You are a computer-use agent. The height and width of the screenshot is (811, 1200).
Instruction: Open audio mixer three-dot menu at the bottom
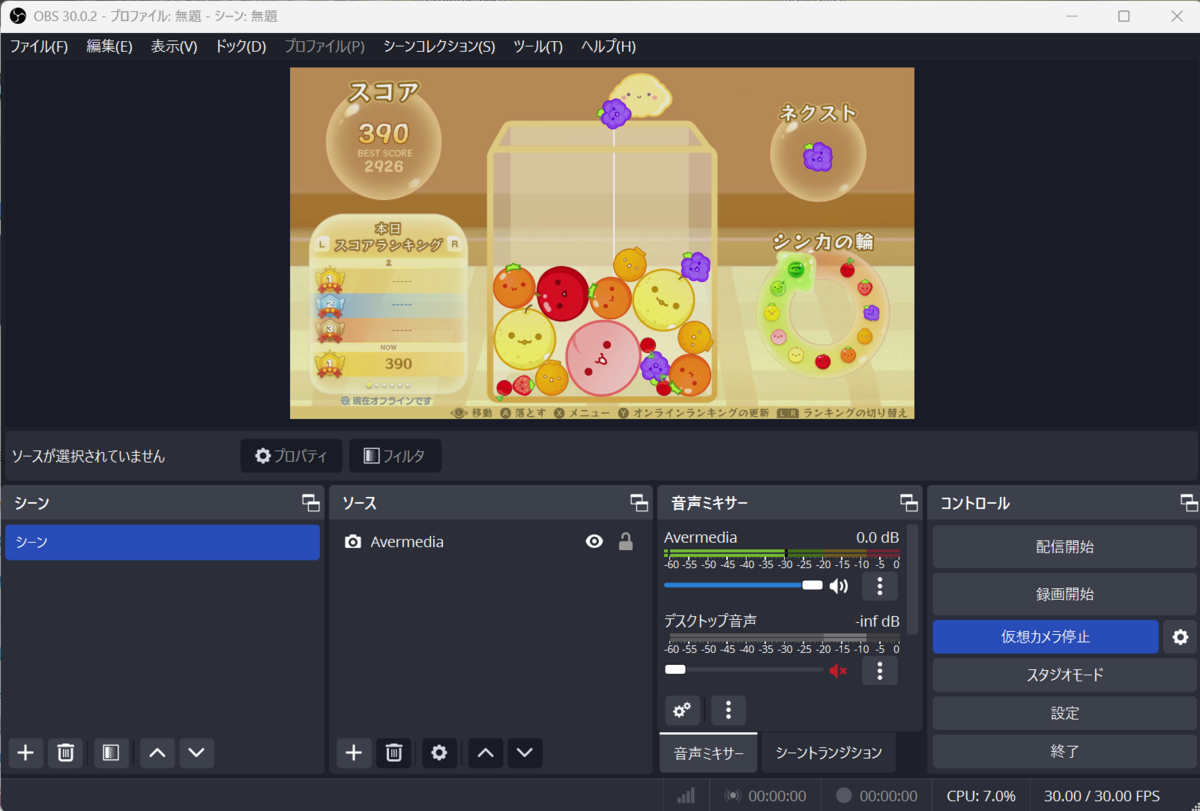[728, 710]
